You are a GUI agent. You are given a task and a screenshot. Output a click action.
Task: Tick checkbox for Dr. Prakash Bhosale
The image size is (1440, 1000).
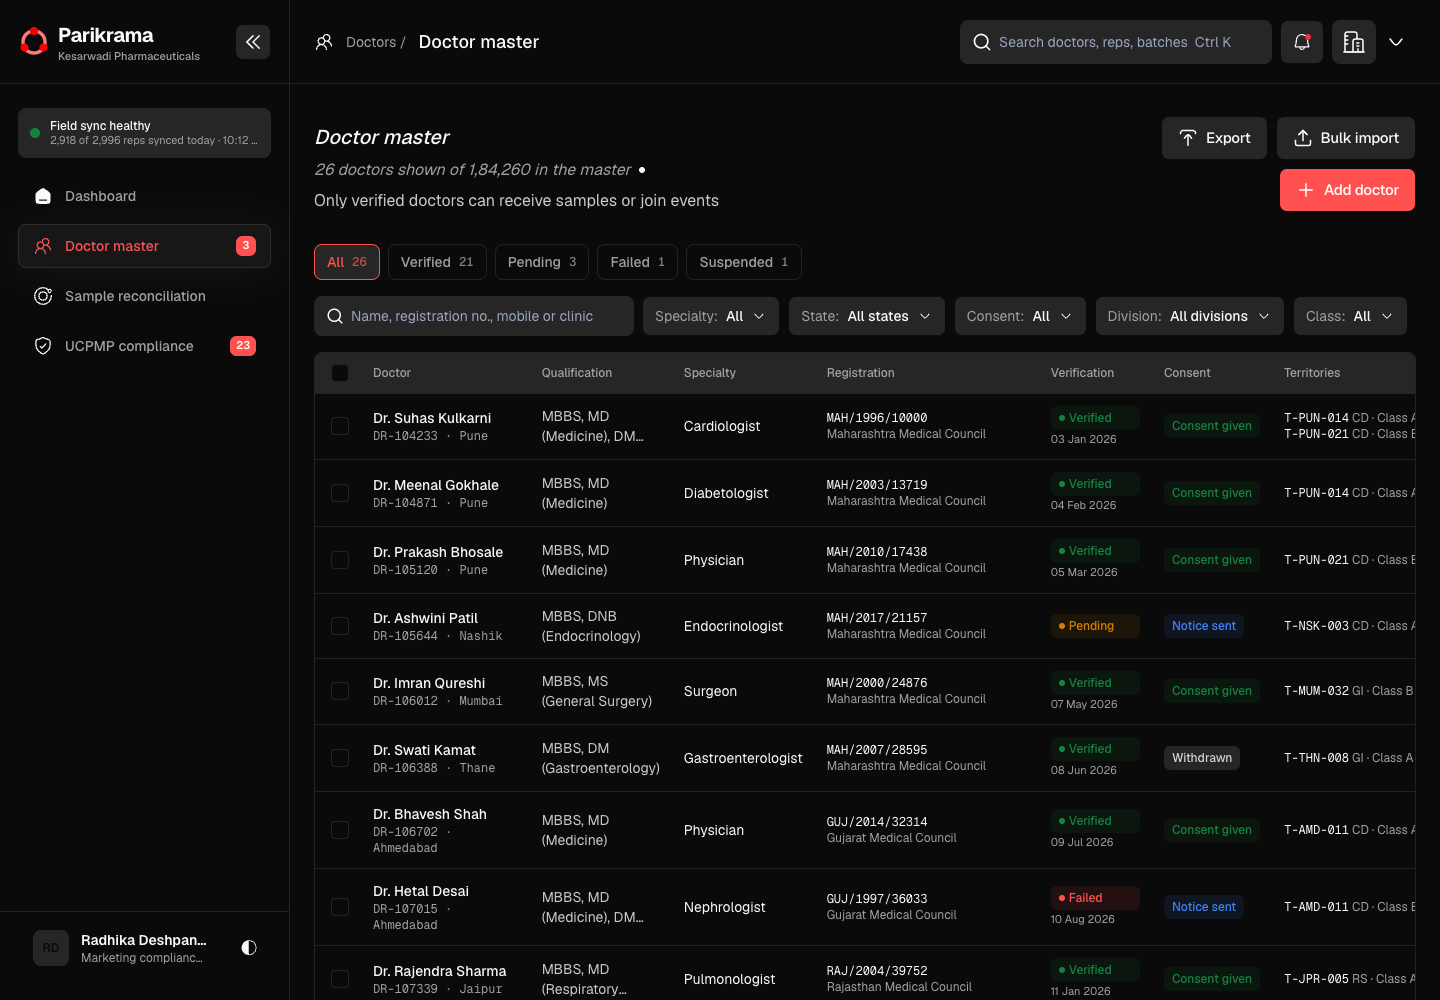click(340, 560)
